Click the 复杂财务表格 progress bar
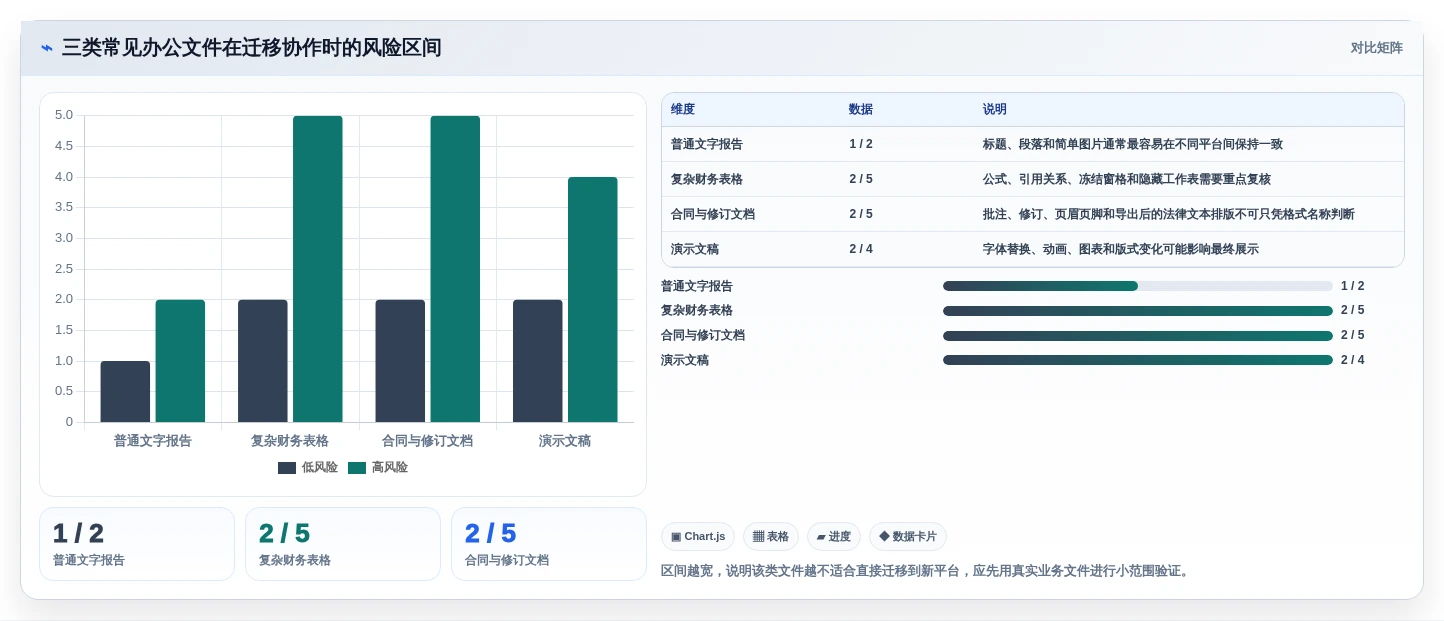The width and height of the screenshot is (1444, 621). click(x=1138, y=310)
